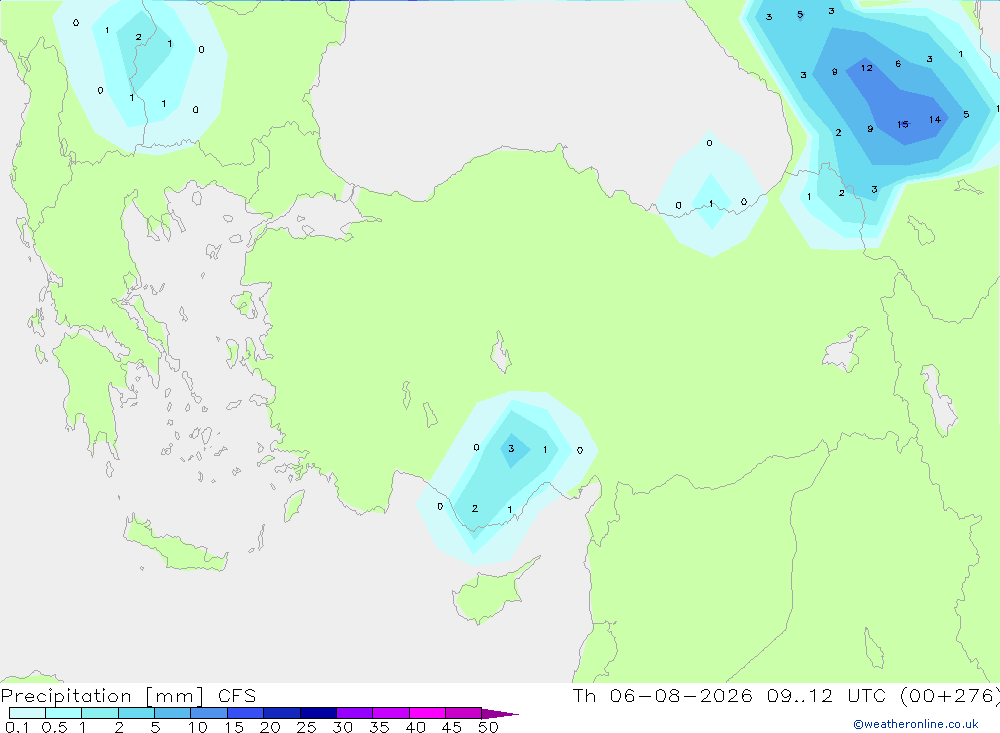Screen dimensions: 1000x733
Task: Click the lightest cyan 0.1–0.5 legend swatch
Action: tap(27, 713)
